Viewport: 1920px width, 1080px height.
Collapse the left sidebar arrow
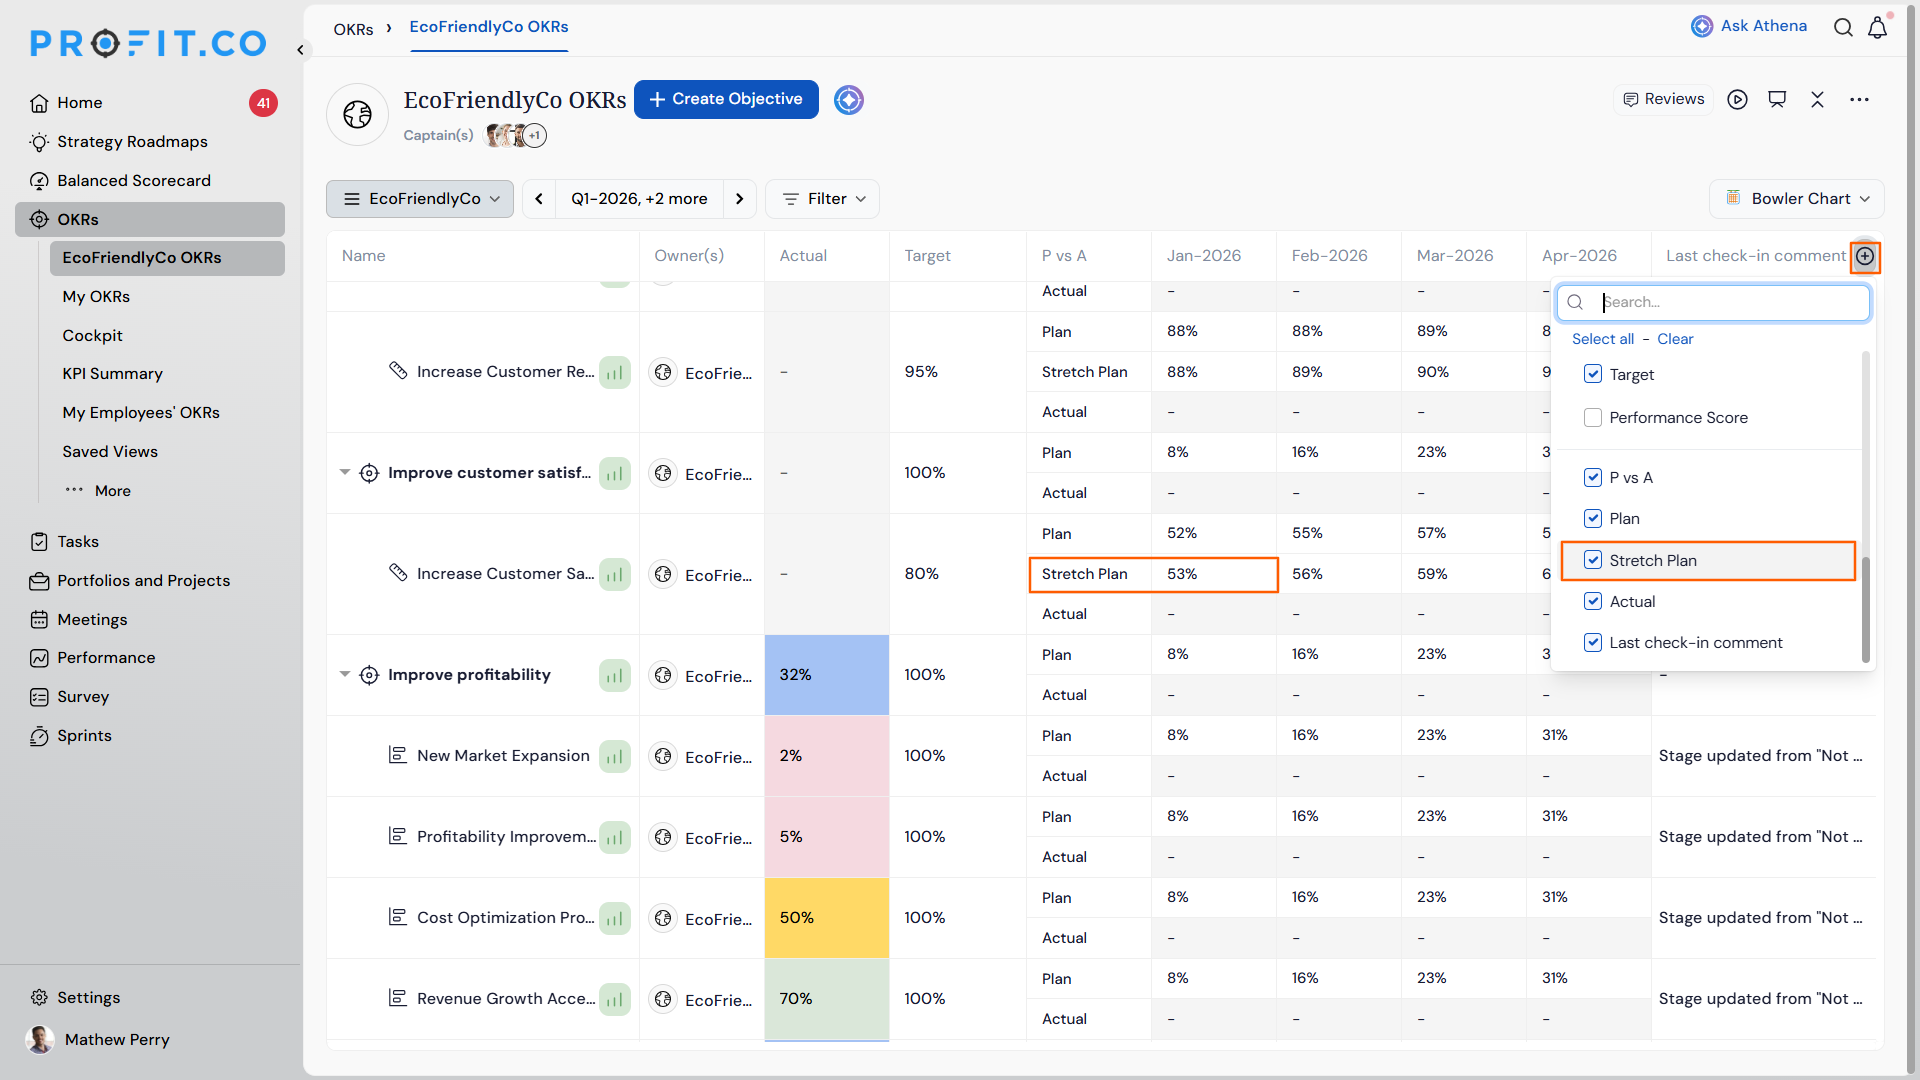coord(300,49)
